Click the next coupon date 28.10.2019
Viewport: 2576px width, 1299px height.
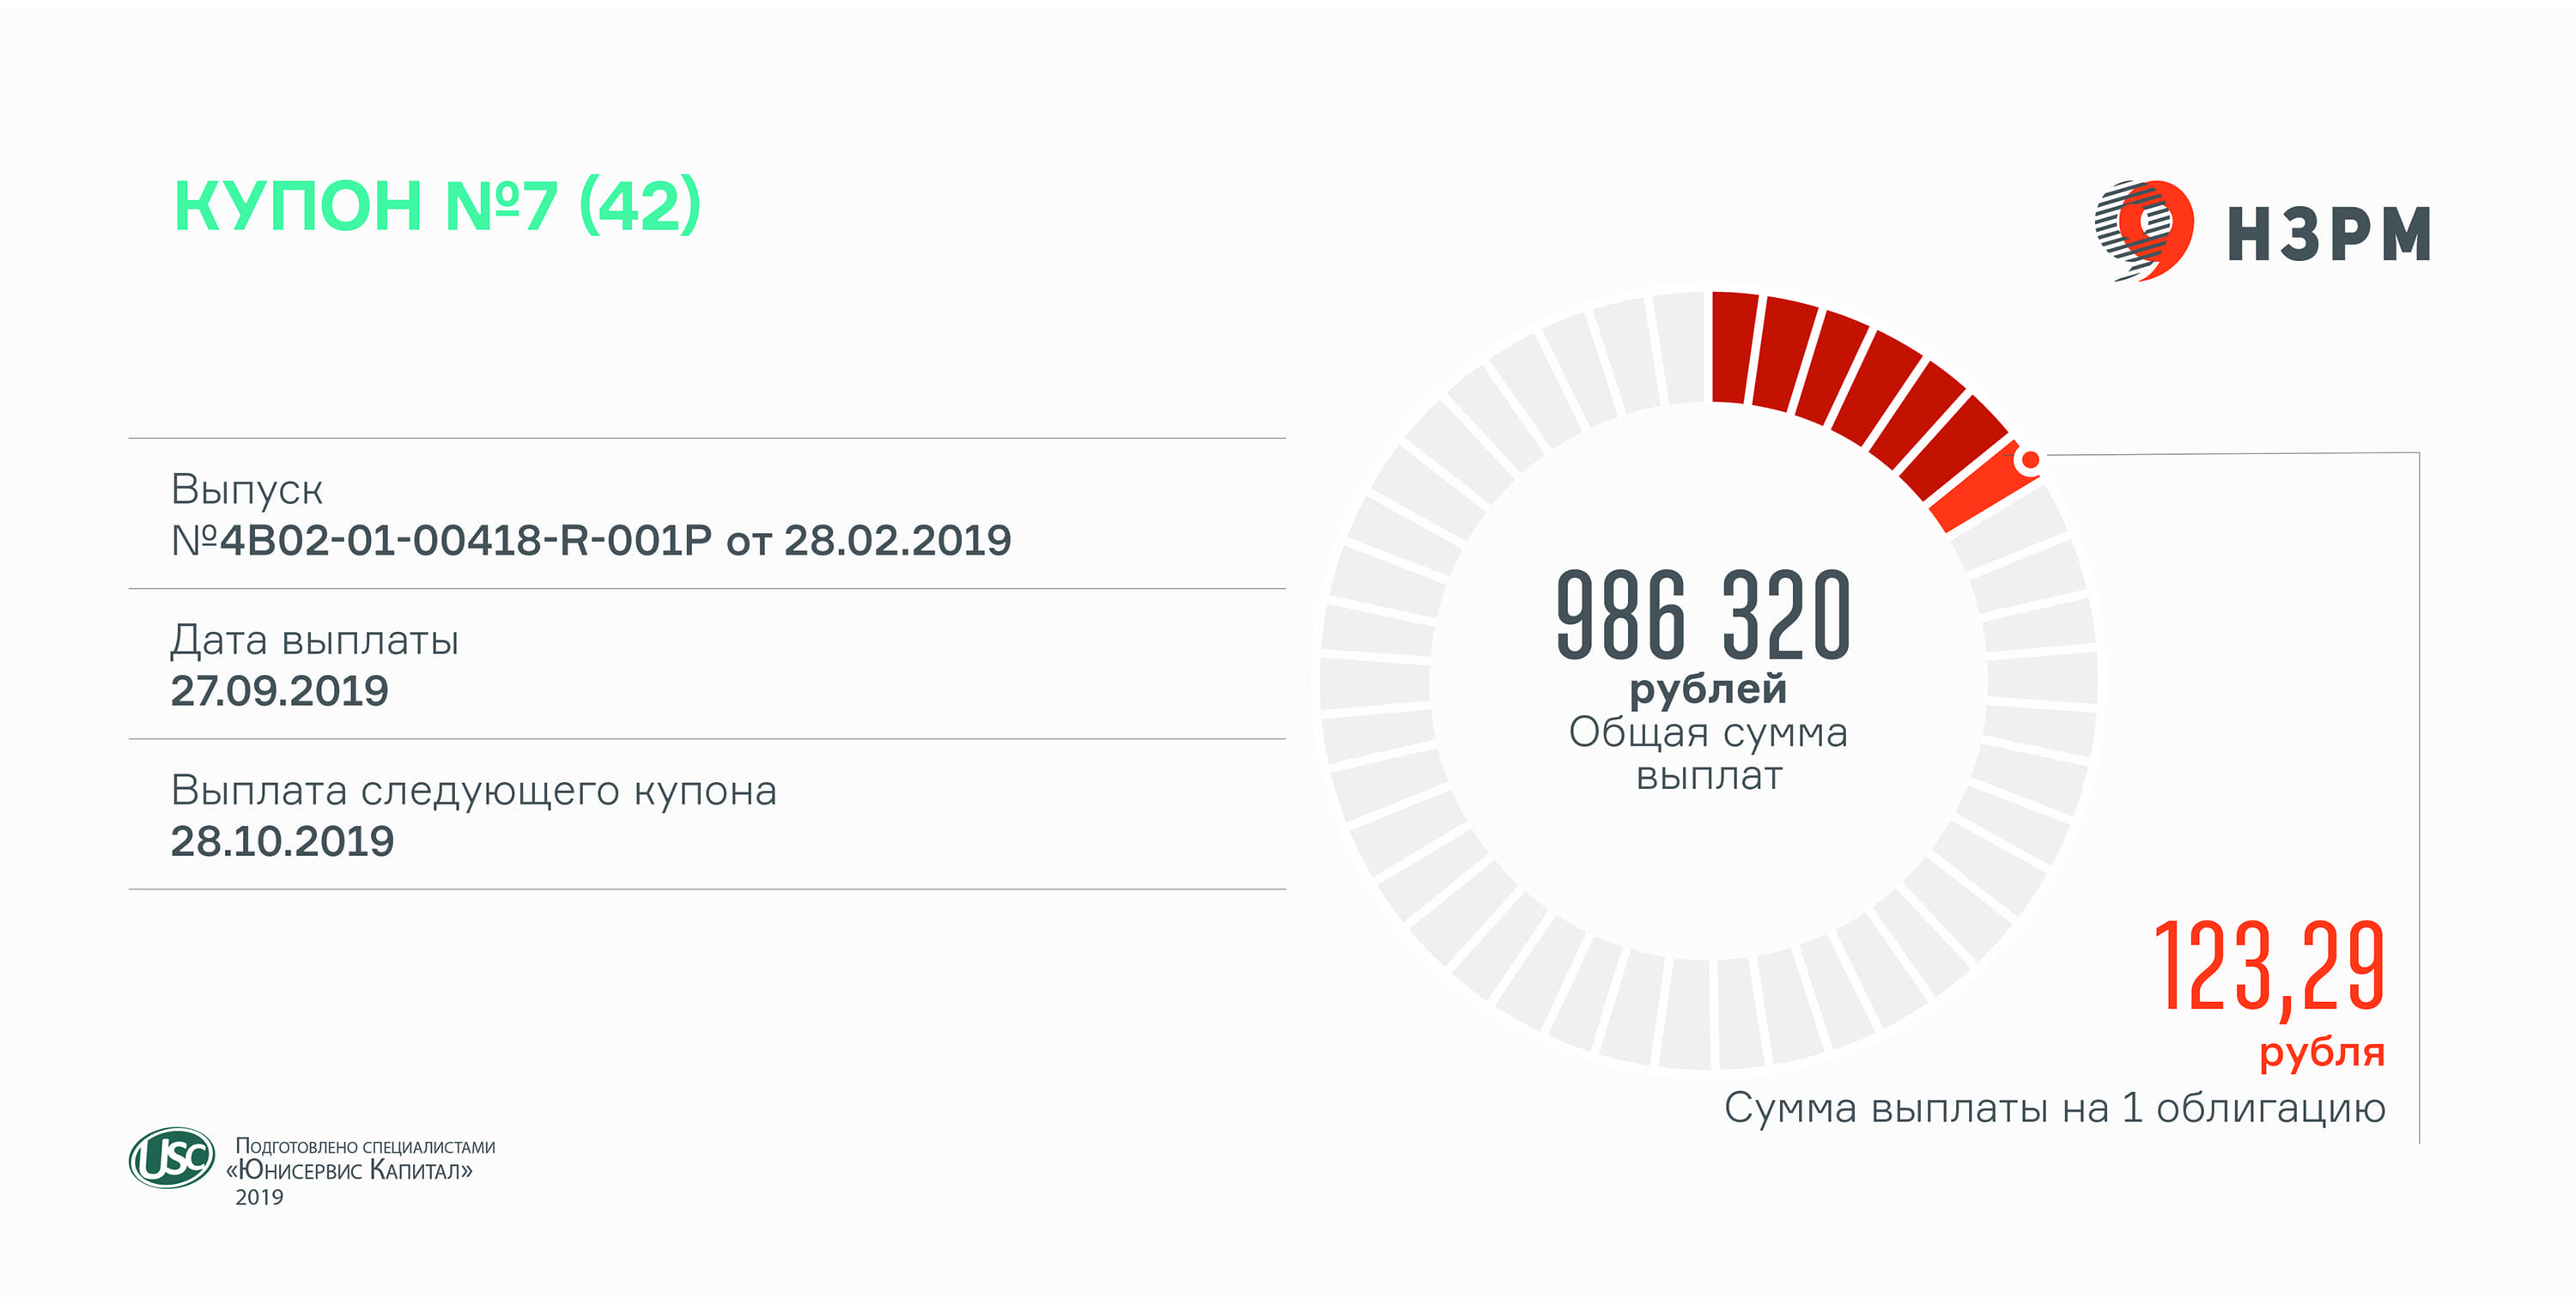pyautogui.click(x=282, y=842)
